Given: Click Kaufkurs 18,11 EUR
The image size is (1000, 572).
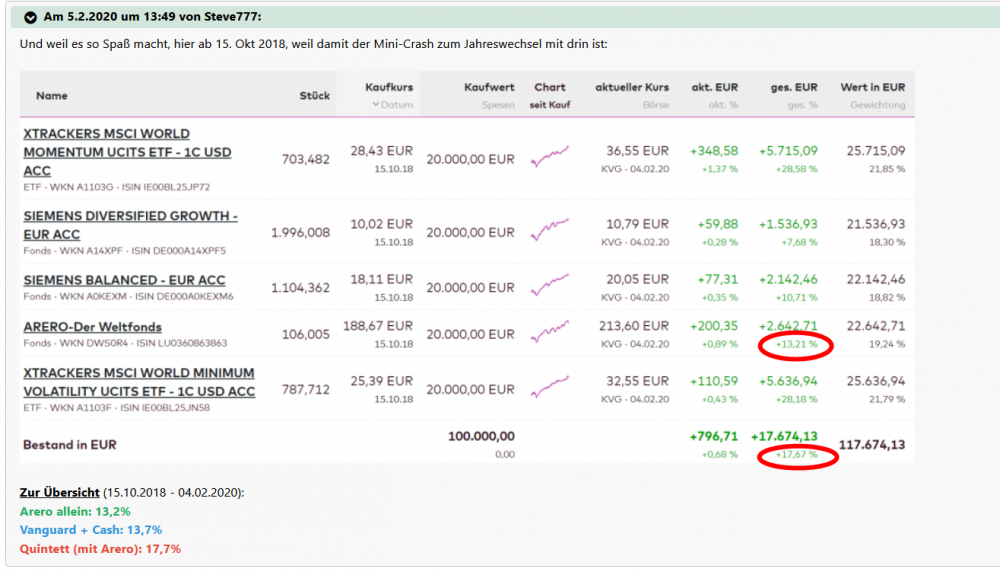Looking at the screenshot, I should (x=381, y=279).
